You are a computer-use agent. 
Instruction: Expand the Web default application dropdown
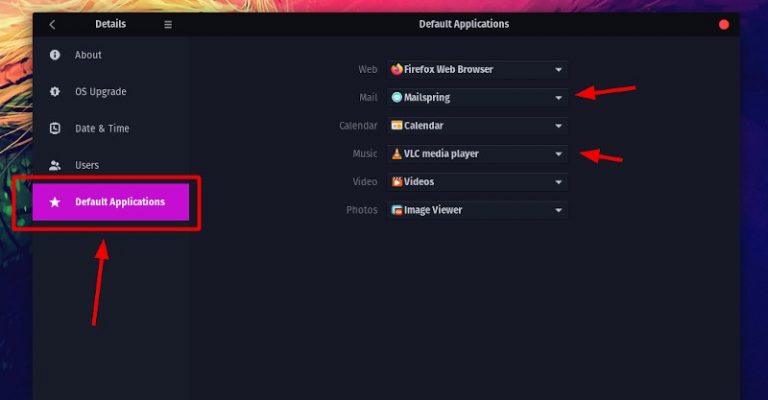pos(478,70)
